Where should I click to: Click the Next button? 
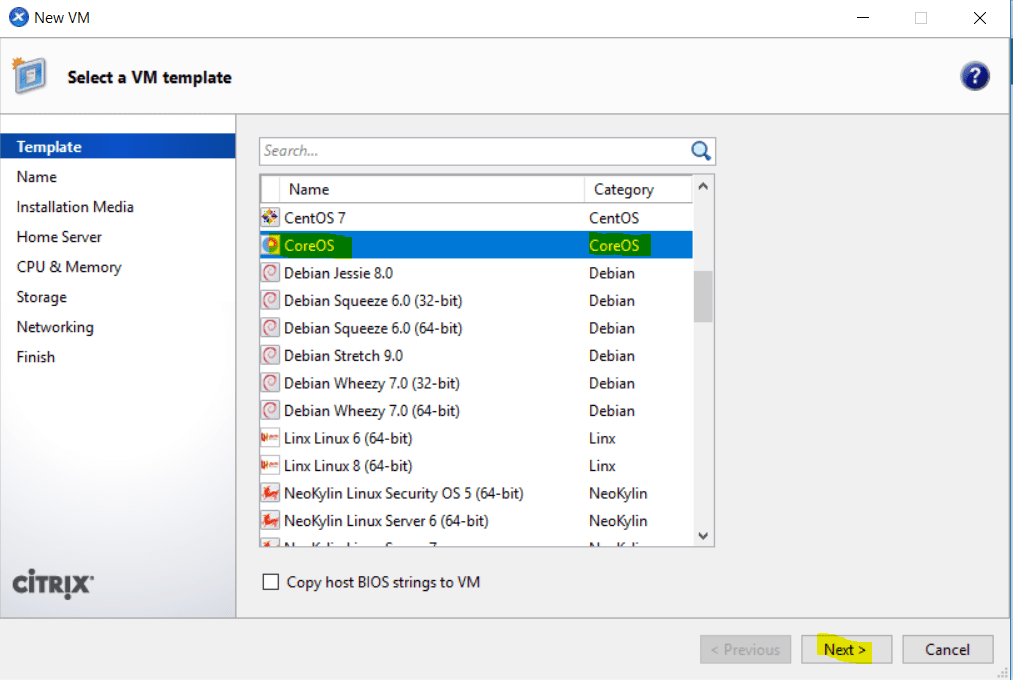pos(845,649)
